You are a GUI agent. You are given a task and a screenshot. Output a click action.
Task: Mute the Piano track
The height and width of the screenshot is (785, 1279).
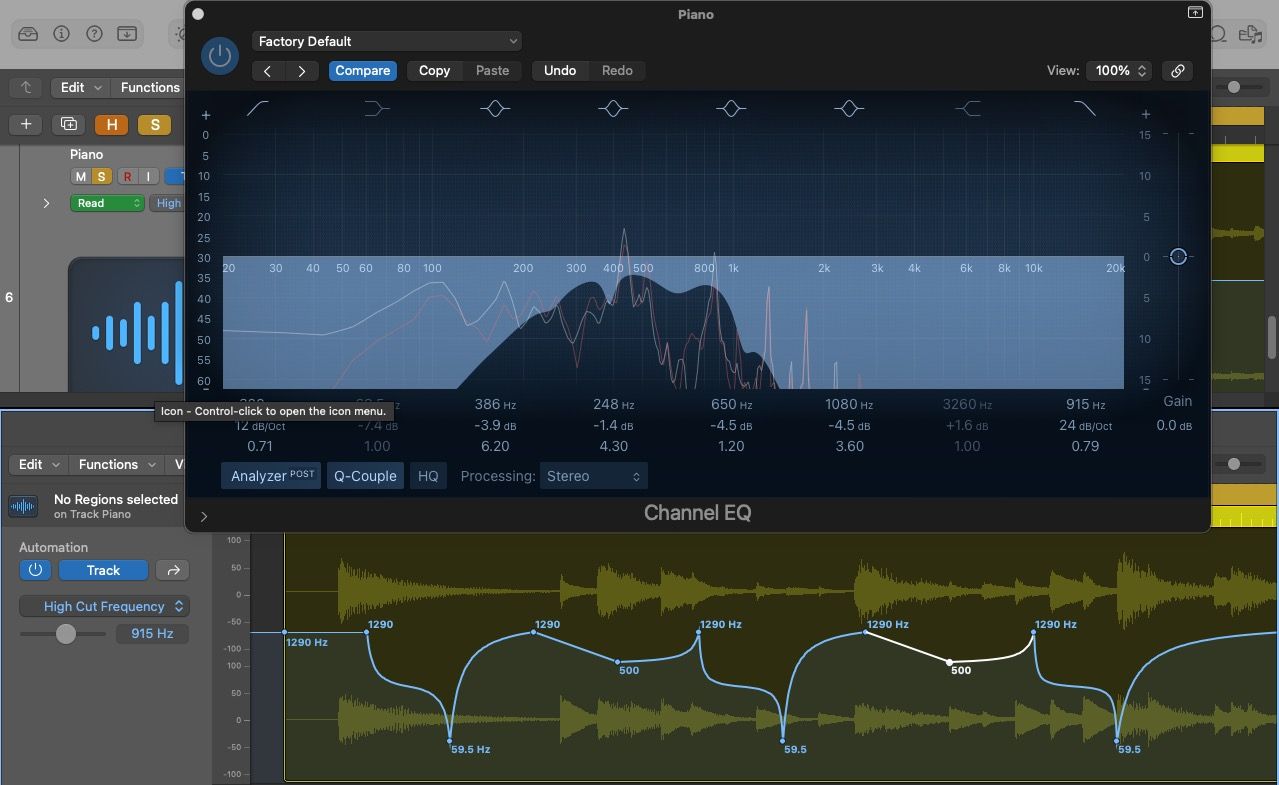(79, 175)
